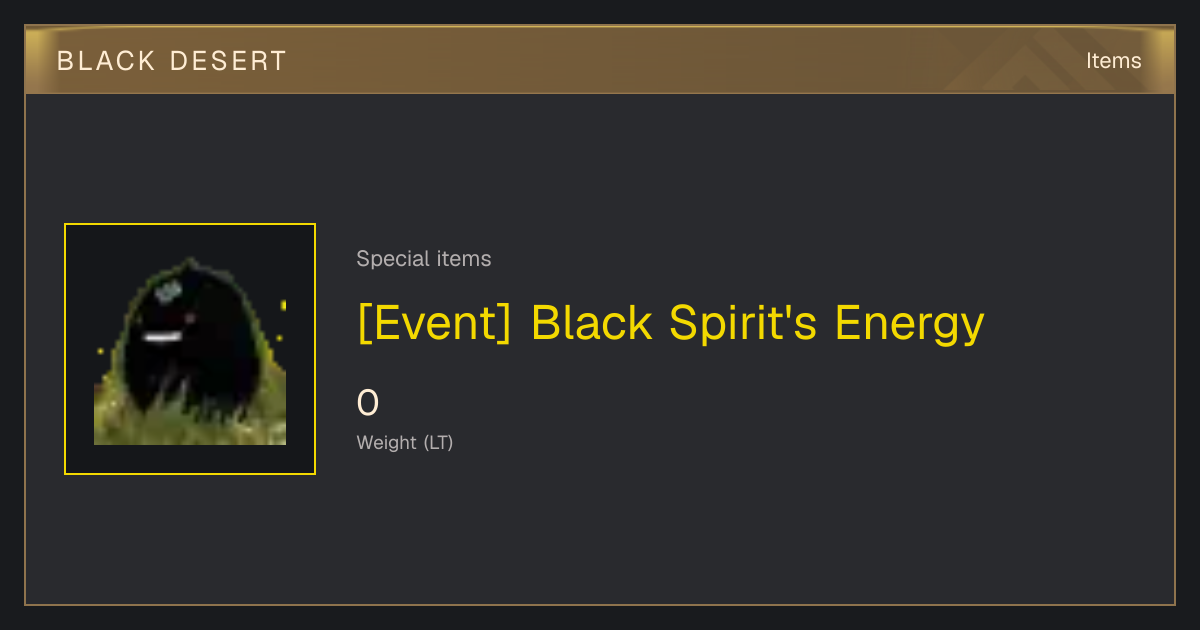Select the Weight (LT) label
The height and width of the screenshot is (630, 1200).
click(x=405, y=442)
